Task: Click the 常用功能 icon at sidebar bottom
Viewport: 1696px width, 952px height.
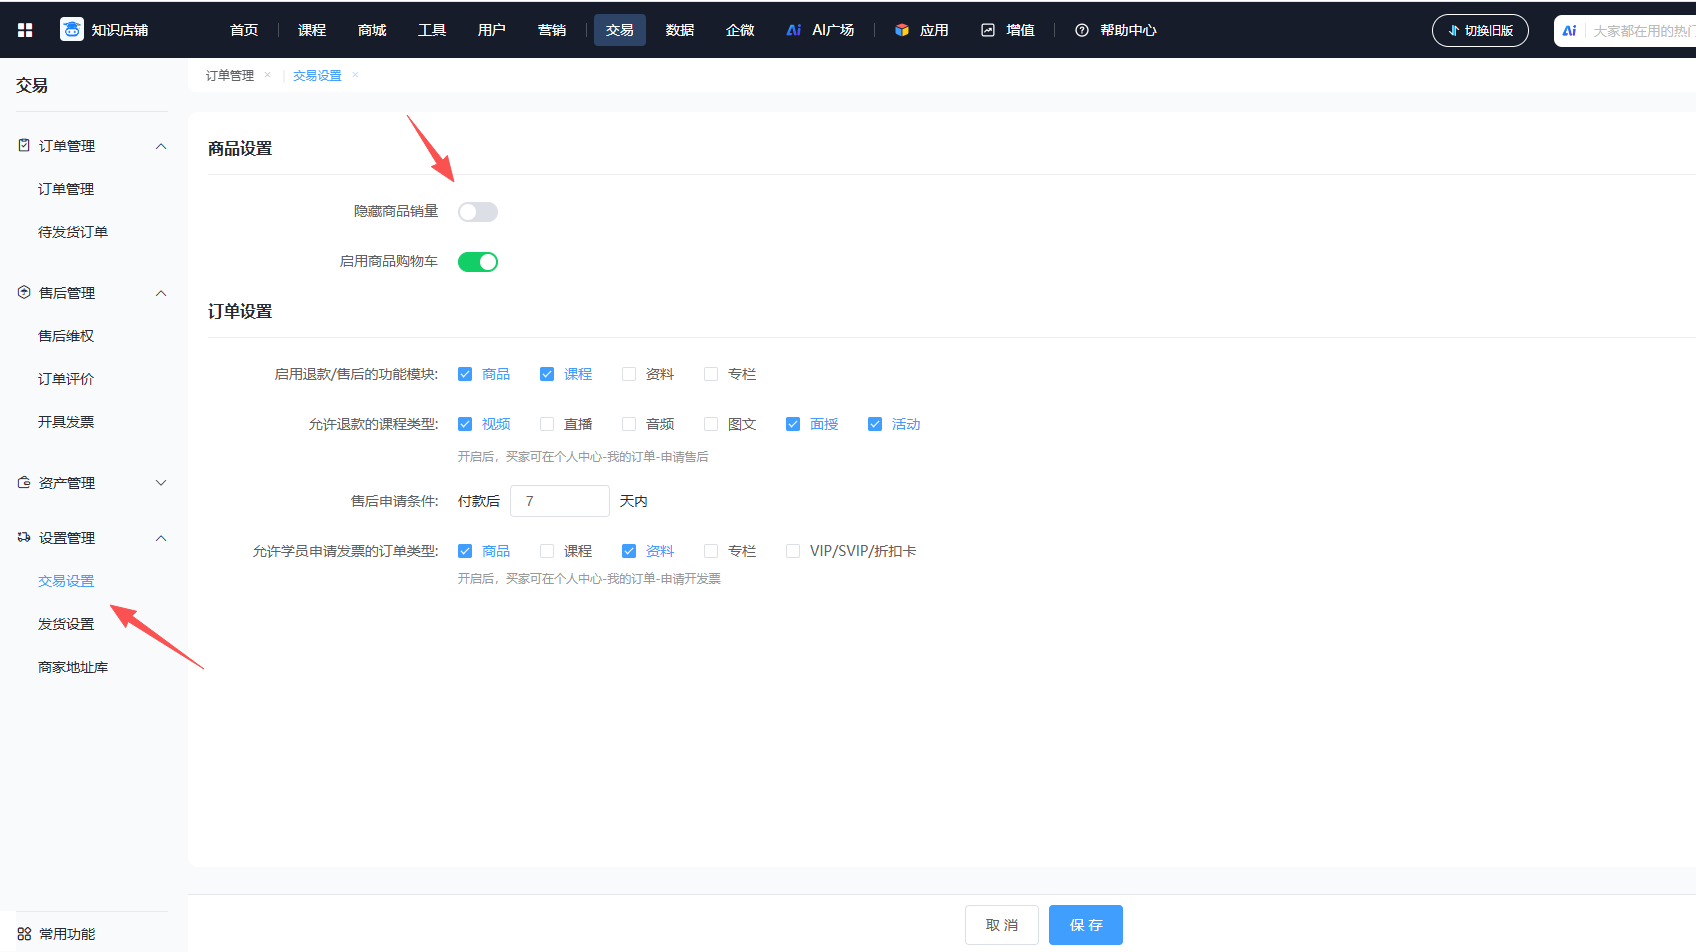Action: click(x=24, y=933)
